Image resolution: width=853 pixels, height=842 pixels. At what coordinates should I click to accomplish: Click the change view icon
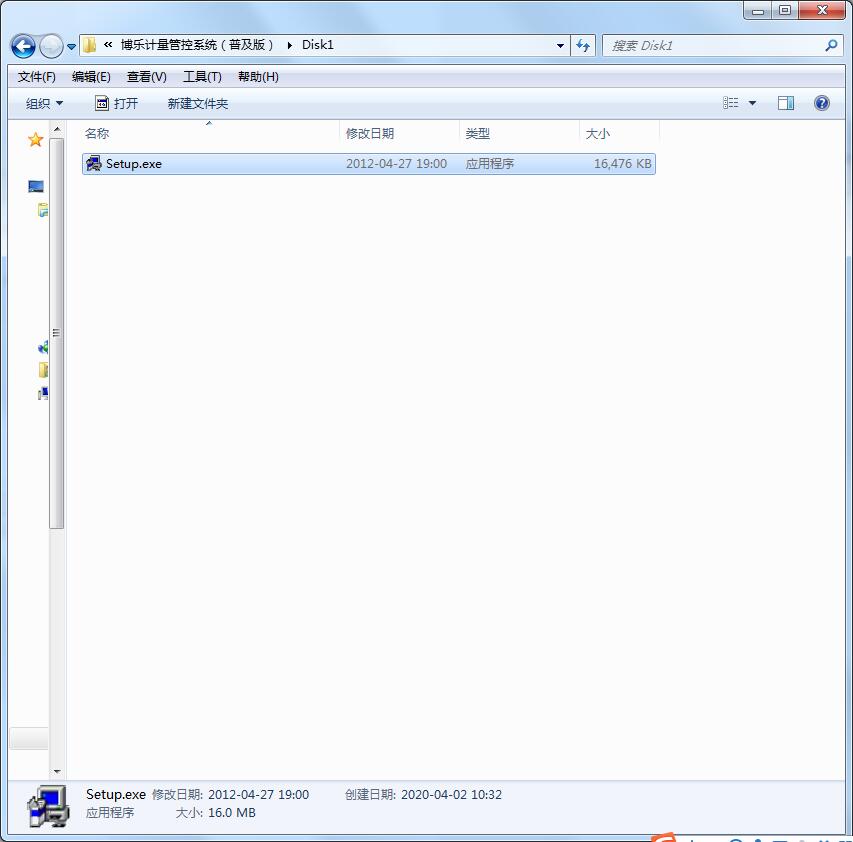(731, 103)
